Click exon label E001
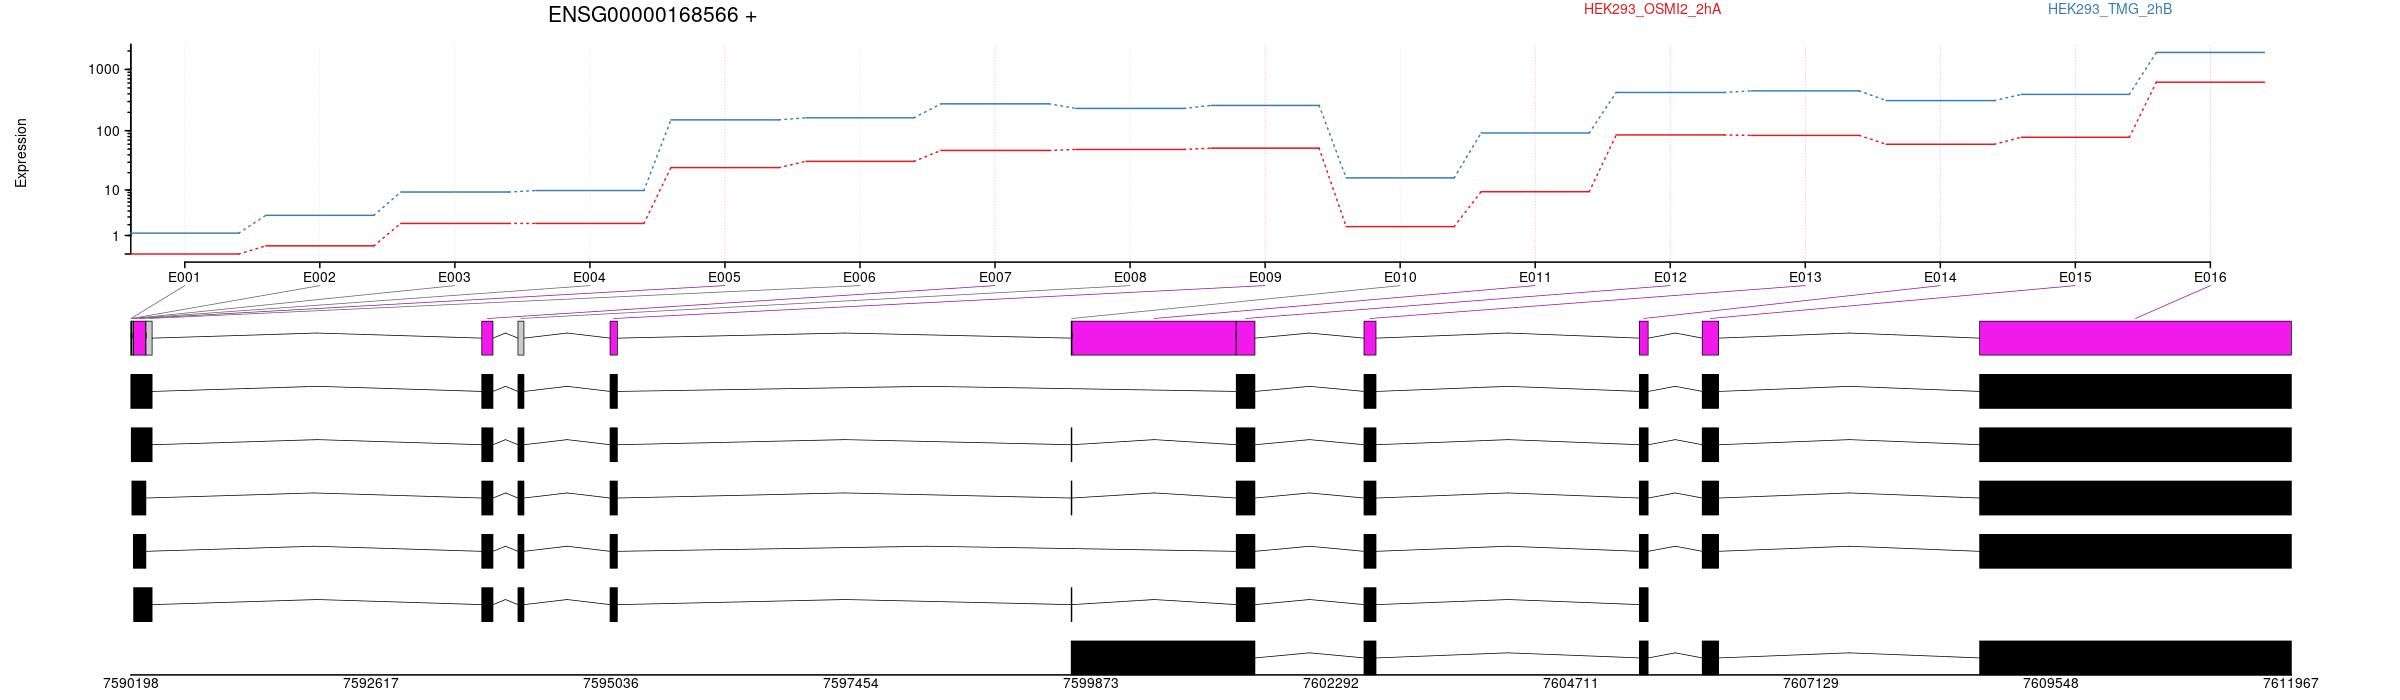The width and height of the screenshot is (2400, 700). pyautogui.click(x=184, y=277)
